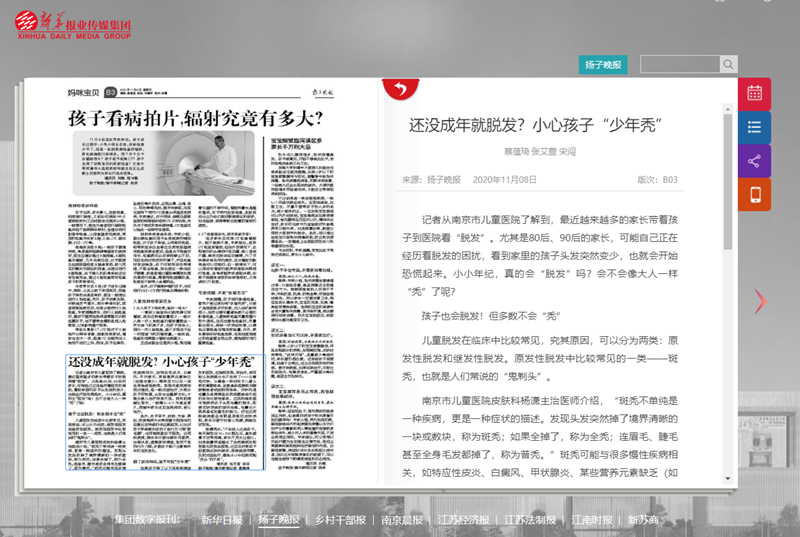Click the date 2020年11月08日

click(505, 180)
